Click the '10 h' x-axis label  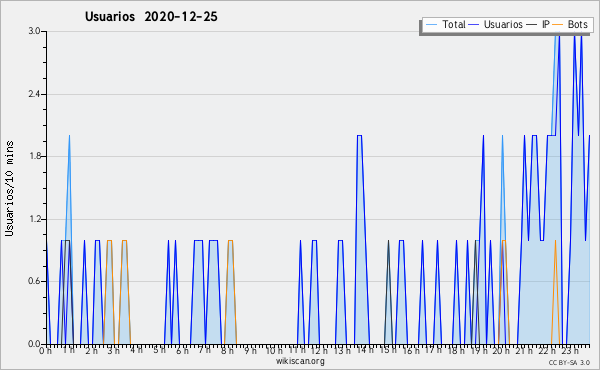pos(274,350)
